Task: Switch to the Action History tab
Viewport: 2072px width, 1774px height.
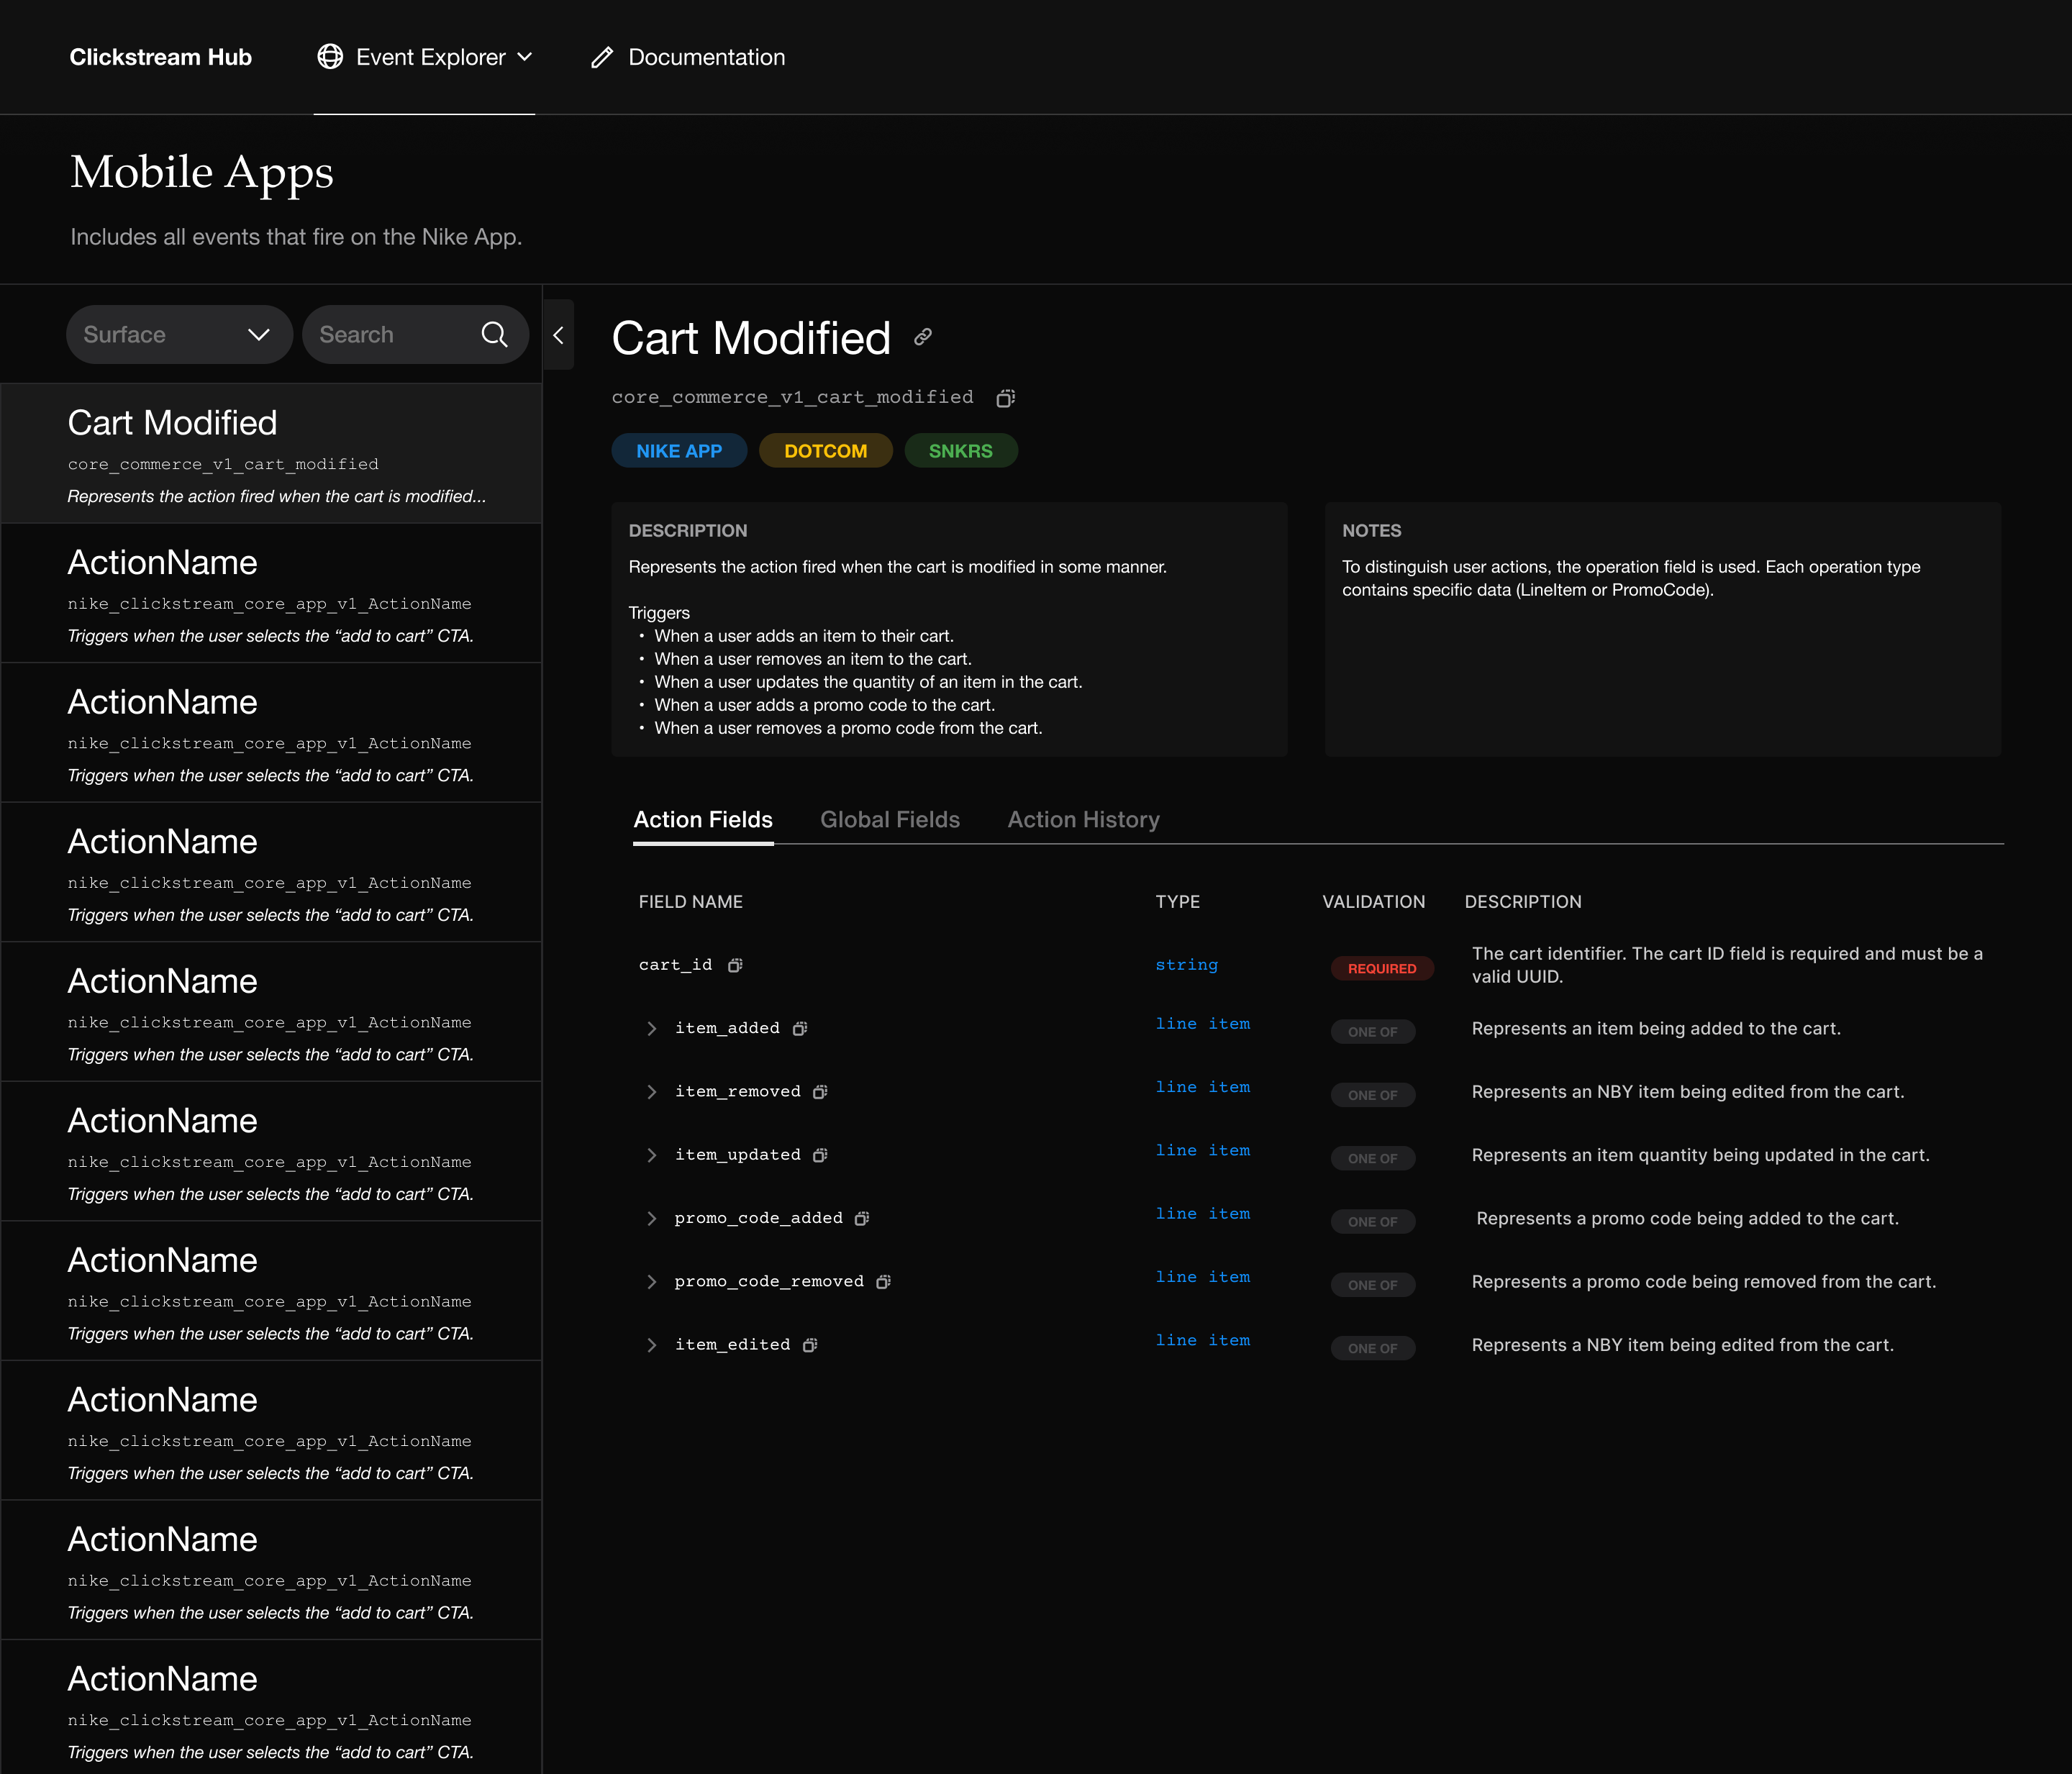Action: click(1083, 819)
